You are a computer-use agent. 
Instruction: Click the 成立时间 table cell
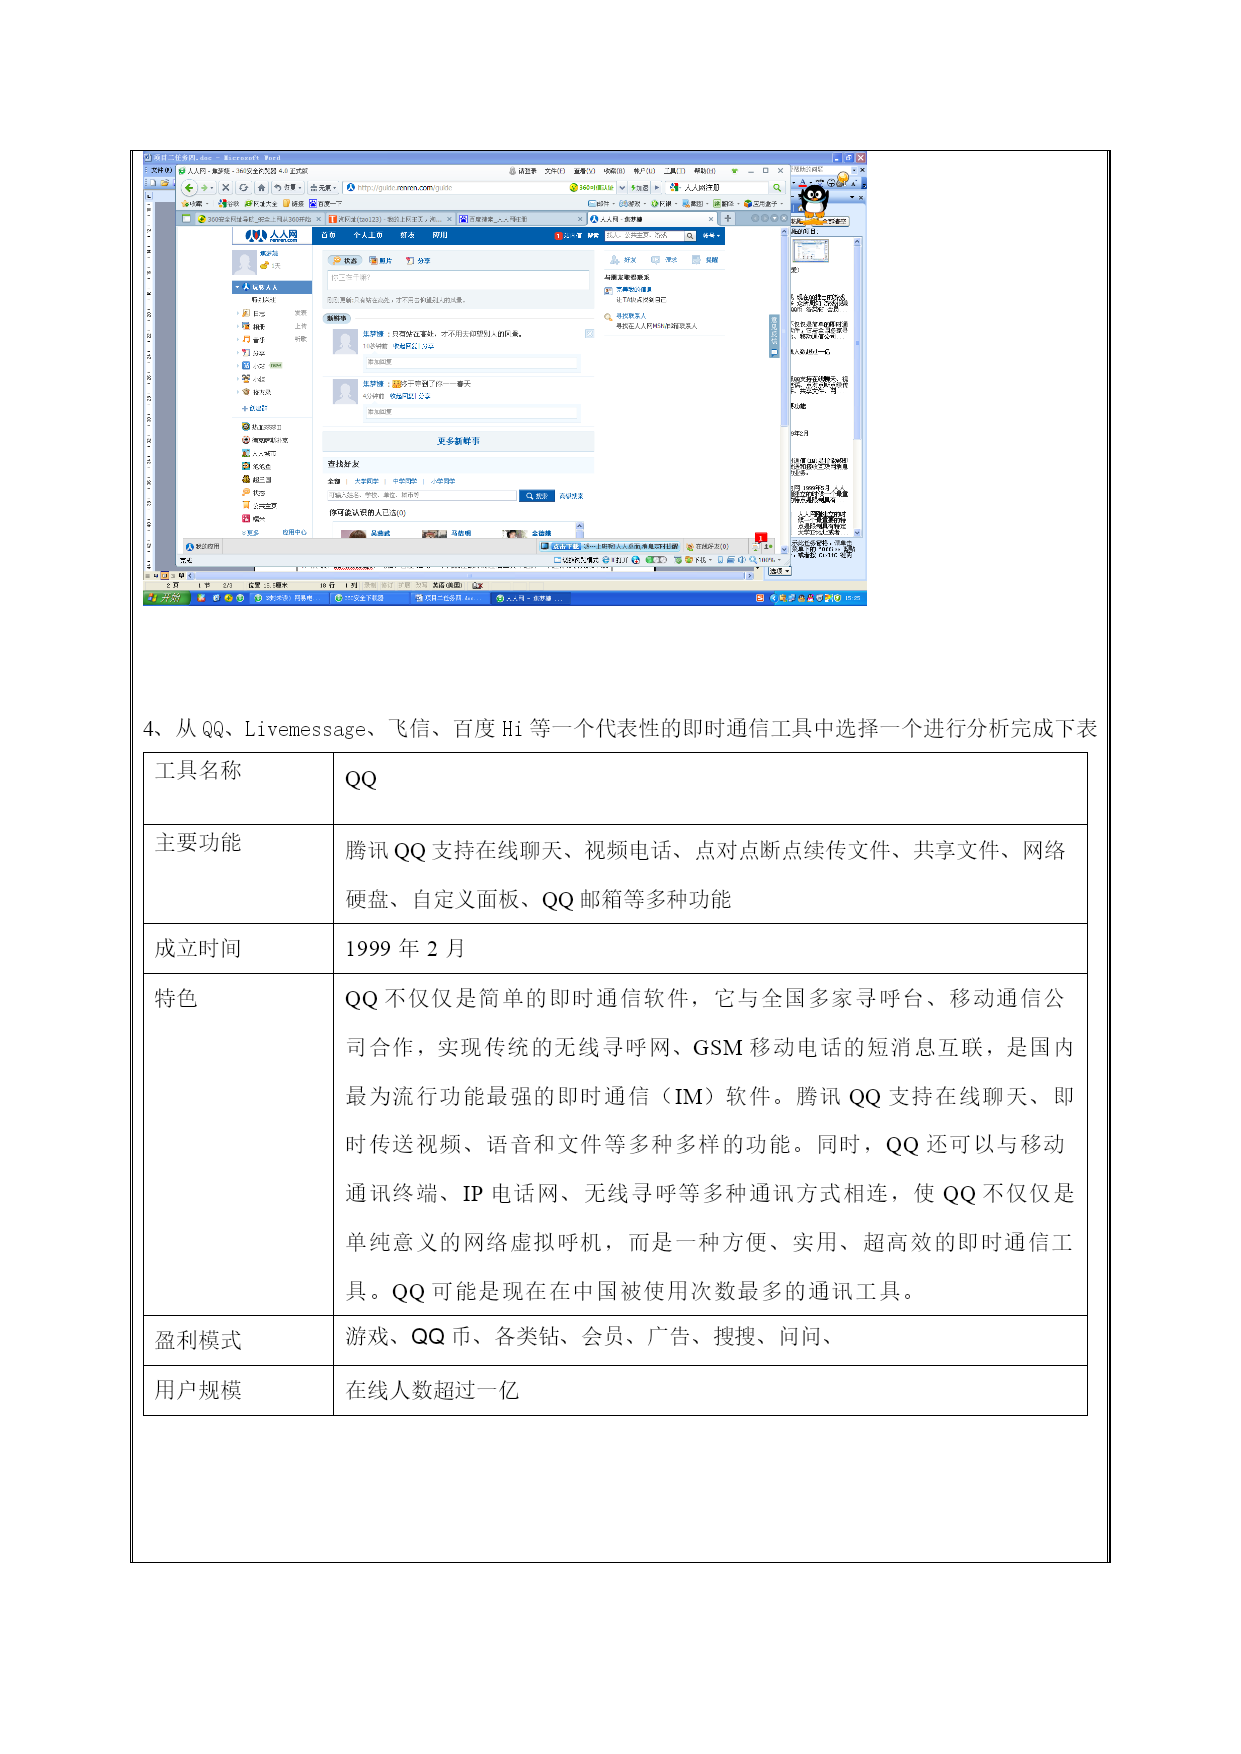238,949
